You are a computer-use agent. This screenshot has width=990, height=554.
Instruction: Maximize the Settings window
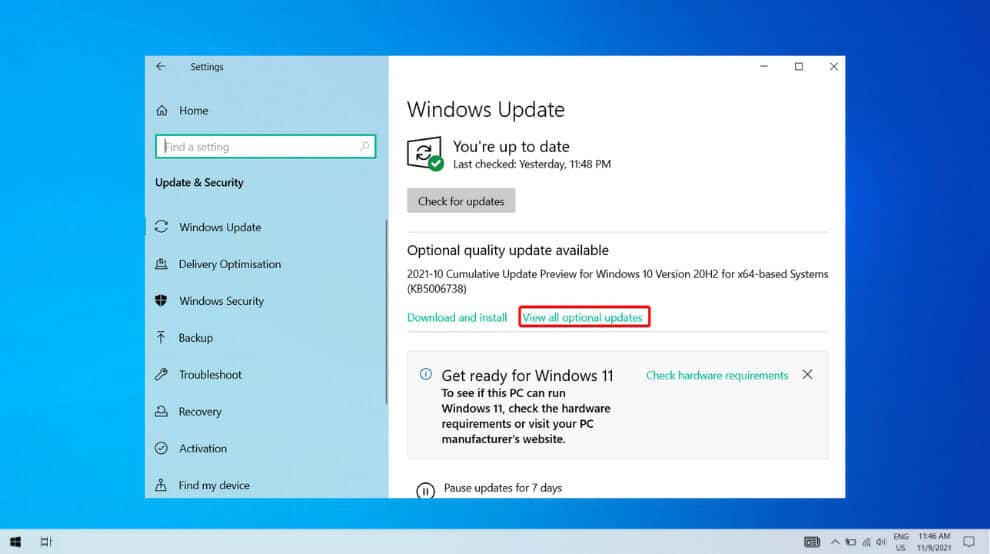(799, 66)
